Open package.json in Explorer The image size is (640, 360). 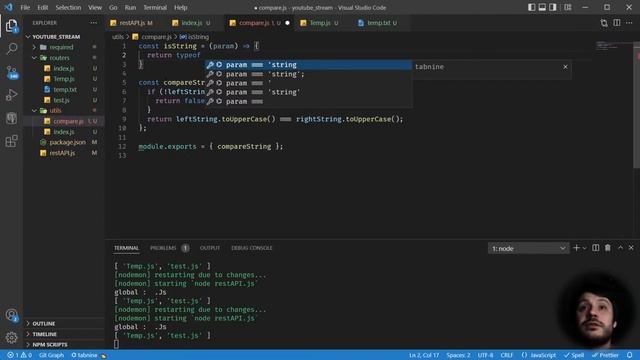click(67, 142)
